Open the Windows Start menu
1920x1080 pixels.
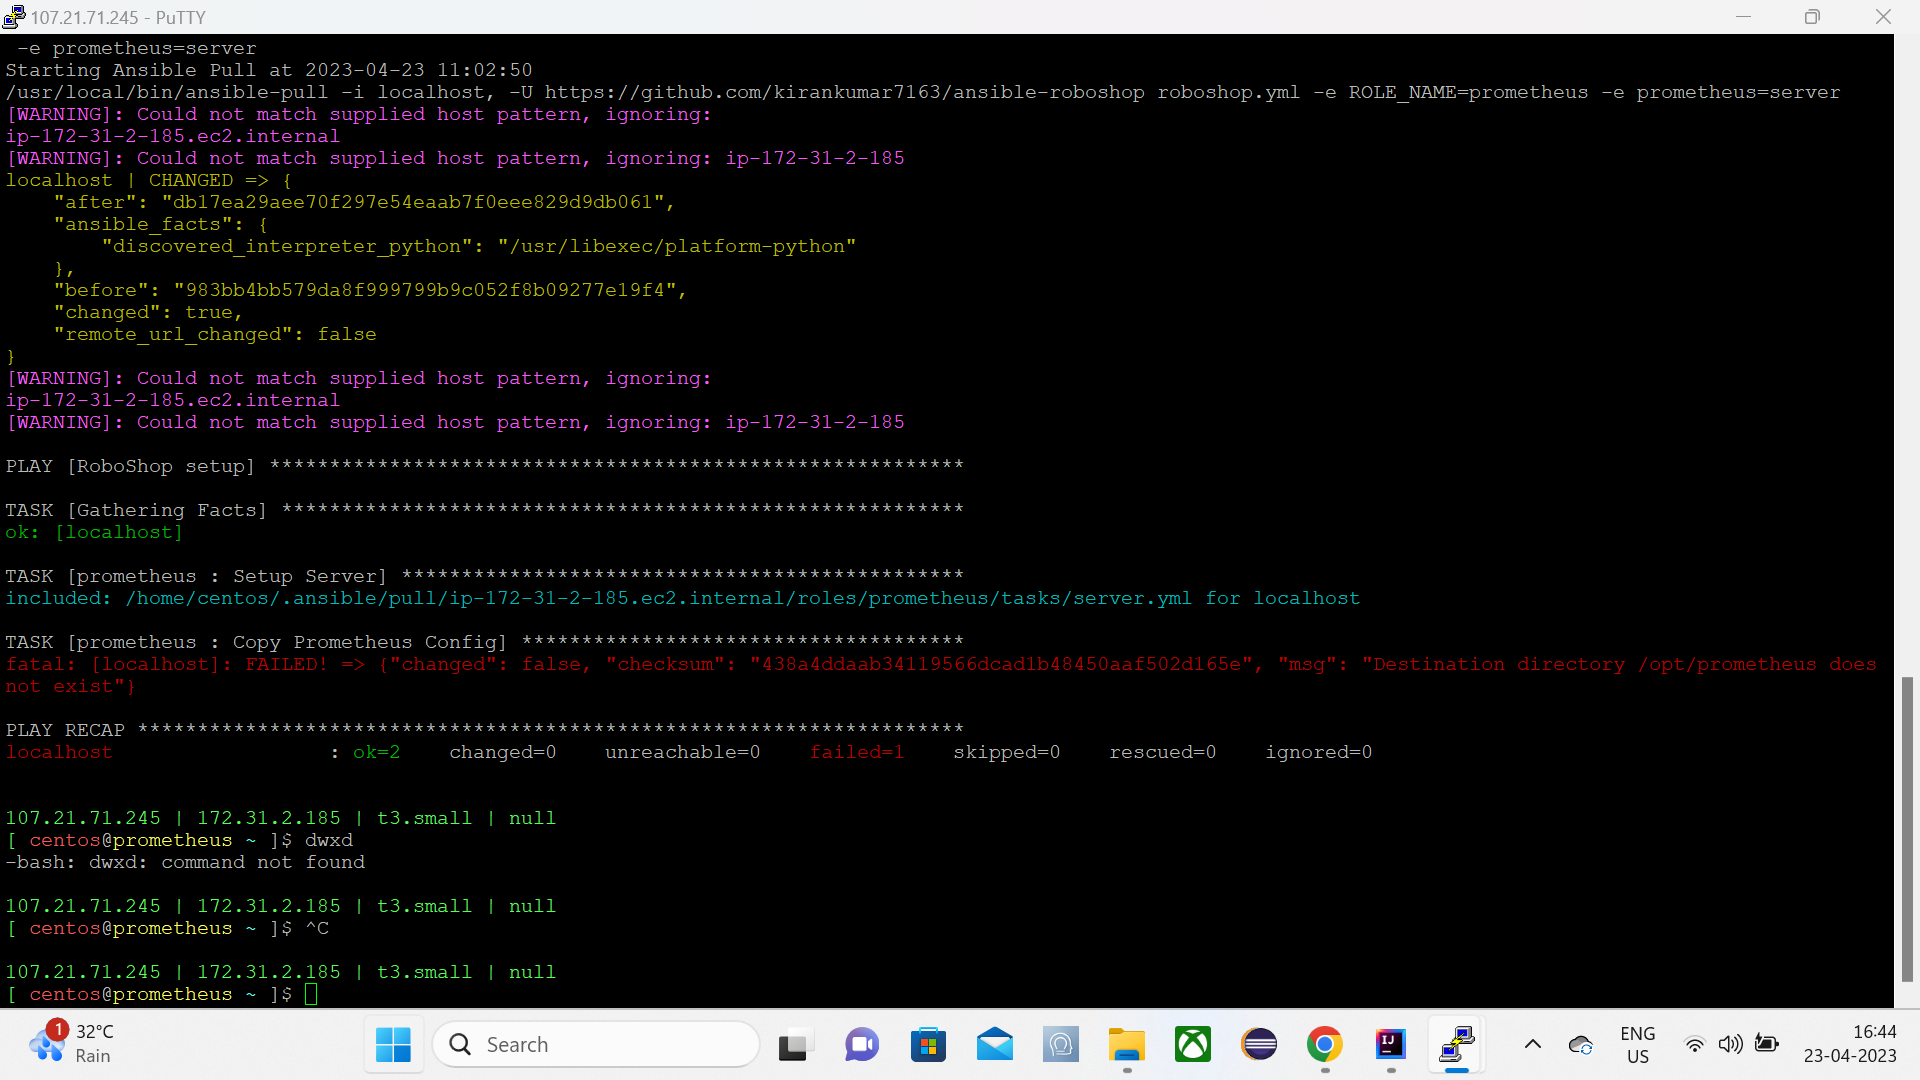pyautogui.click(x=393, y=1044)
